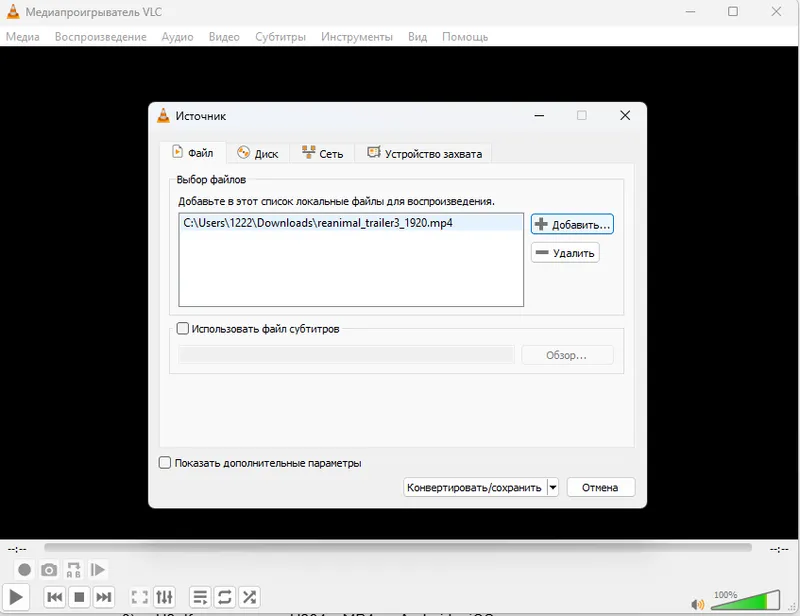
Task: Click Конвертировать/сохранить button
Action: 474,487
